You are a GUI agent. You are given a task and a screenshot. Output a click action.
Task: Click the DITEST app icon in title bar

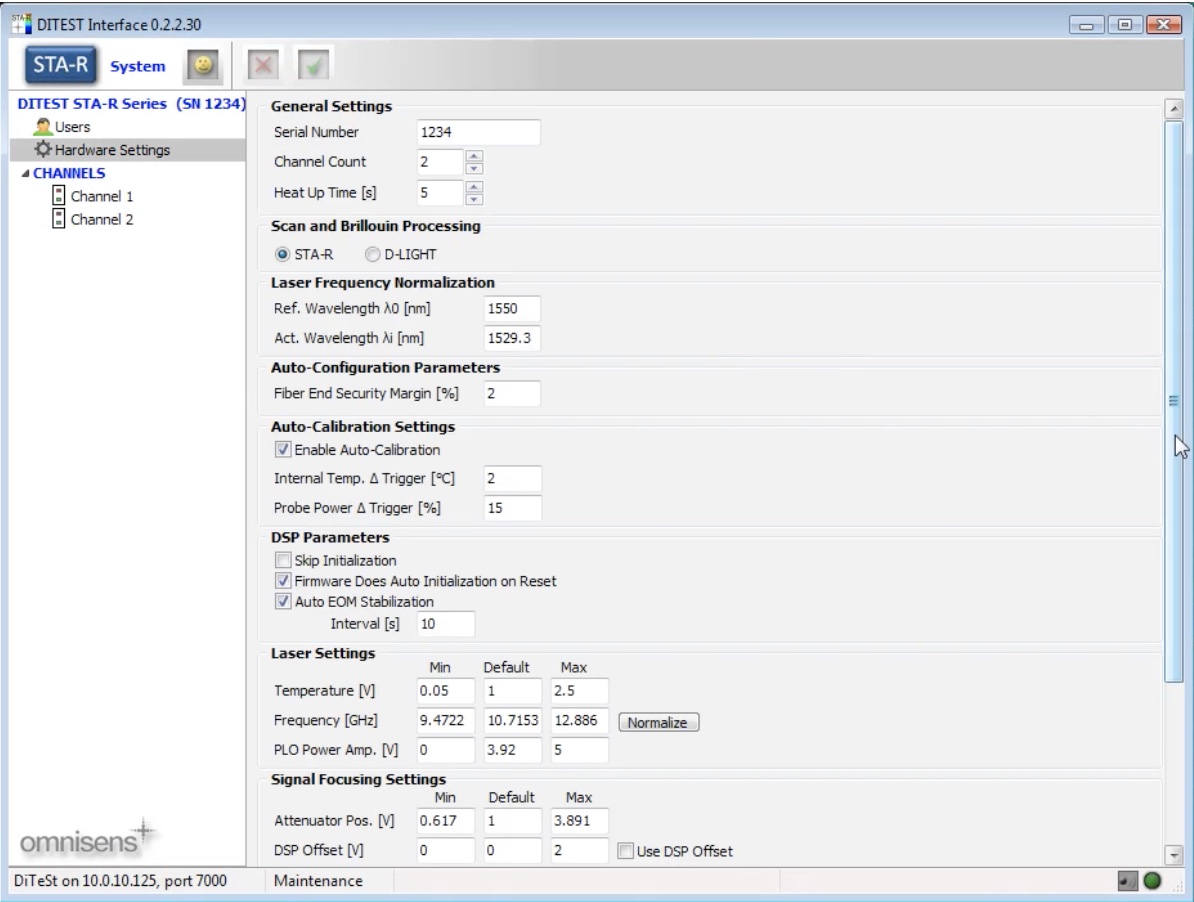[x=21, y=24]
